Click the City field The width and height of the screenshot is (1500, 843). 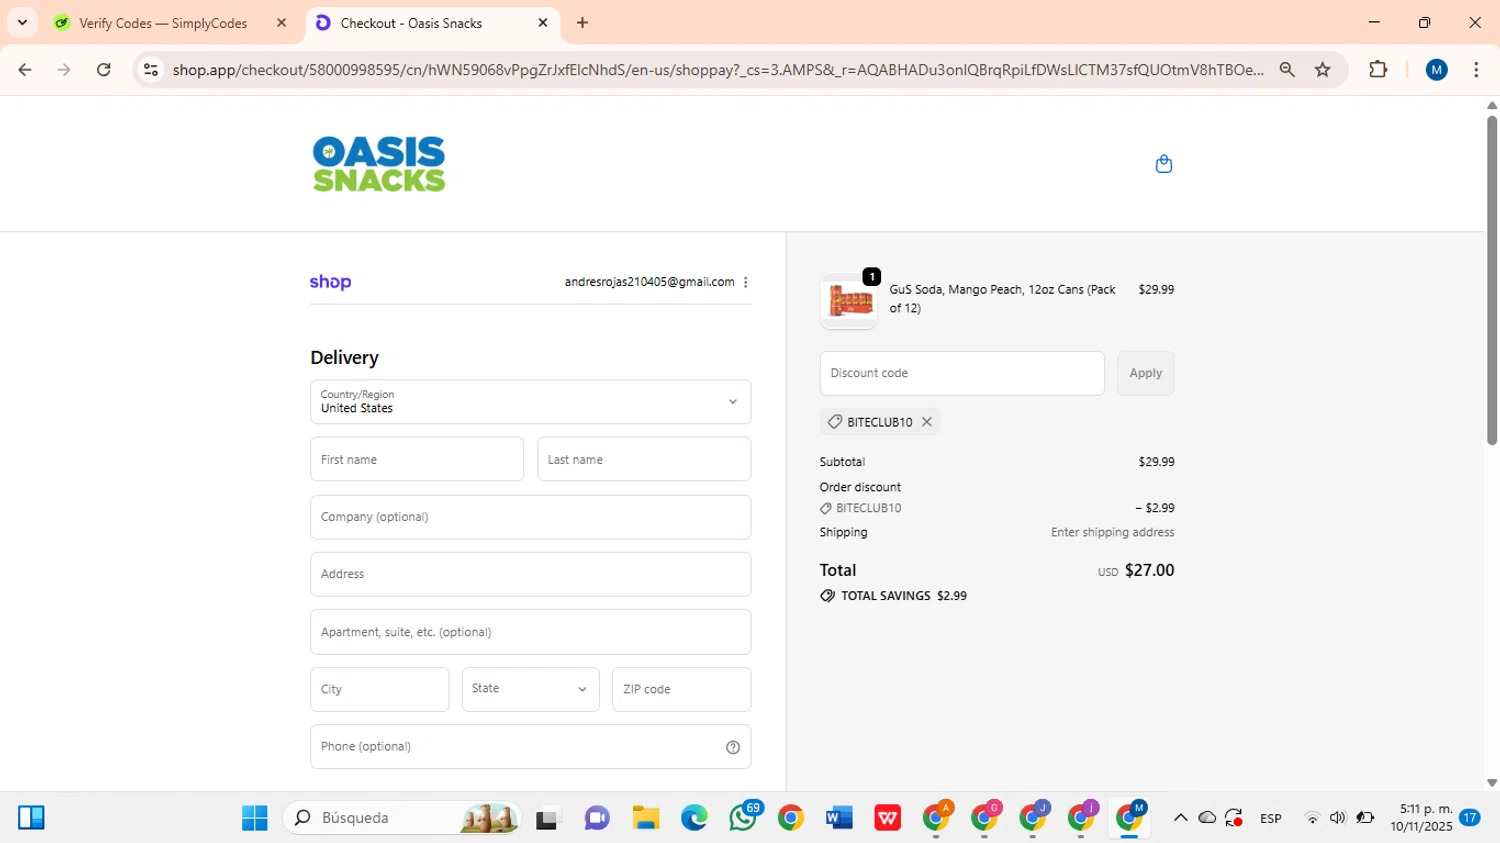pyautogui.click(x=379, y=689)
